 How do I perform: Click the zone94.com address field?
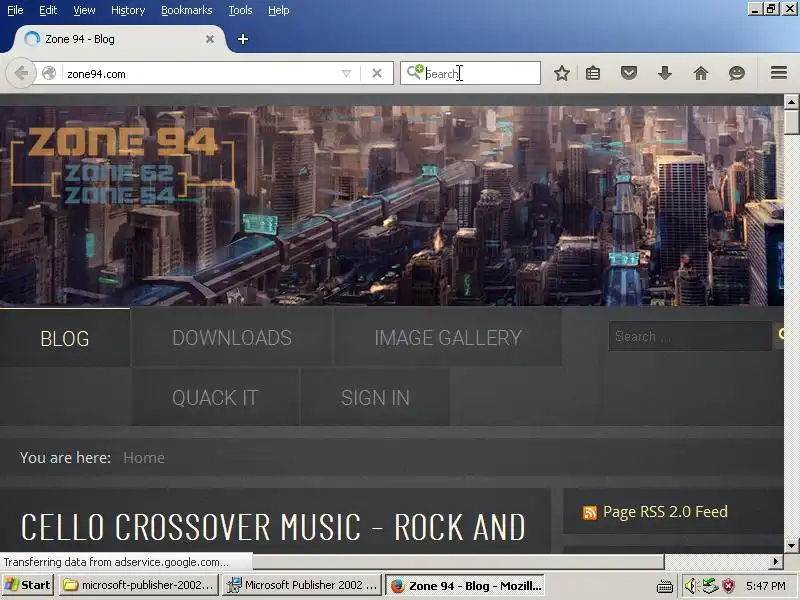coord(202,73)
